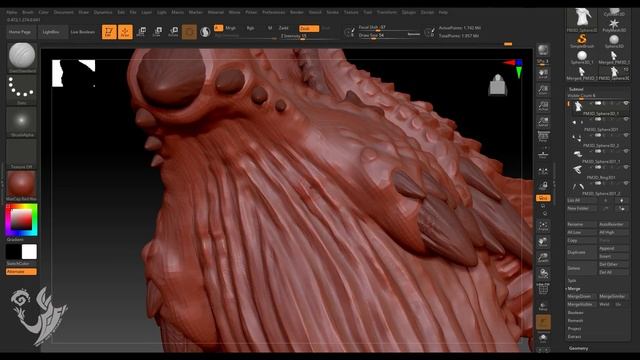This screenshot has width=640, height=360.
Task: Hide PM3D_Ring3D1 subtool eye
Action: click(x=626, y=167)
